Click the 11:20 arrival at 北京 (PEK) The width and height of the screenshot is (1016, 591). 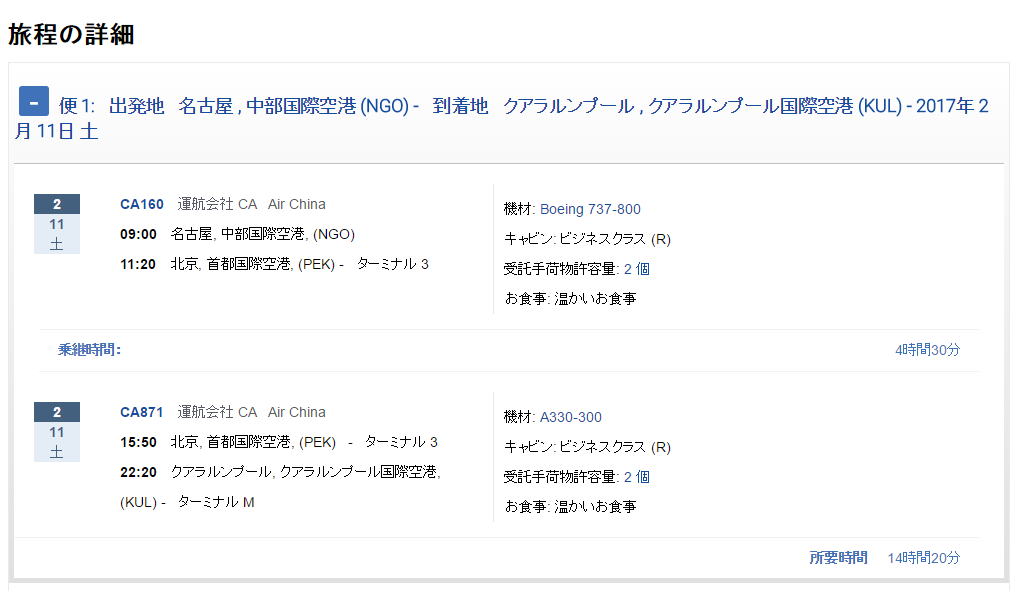(138, 264)
